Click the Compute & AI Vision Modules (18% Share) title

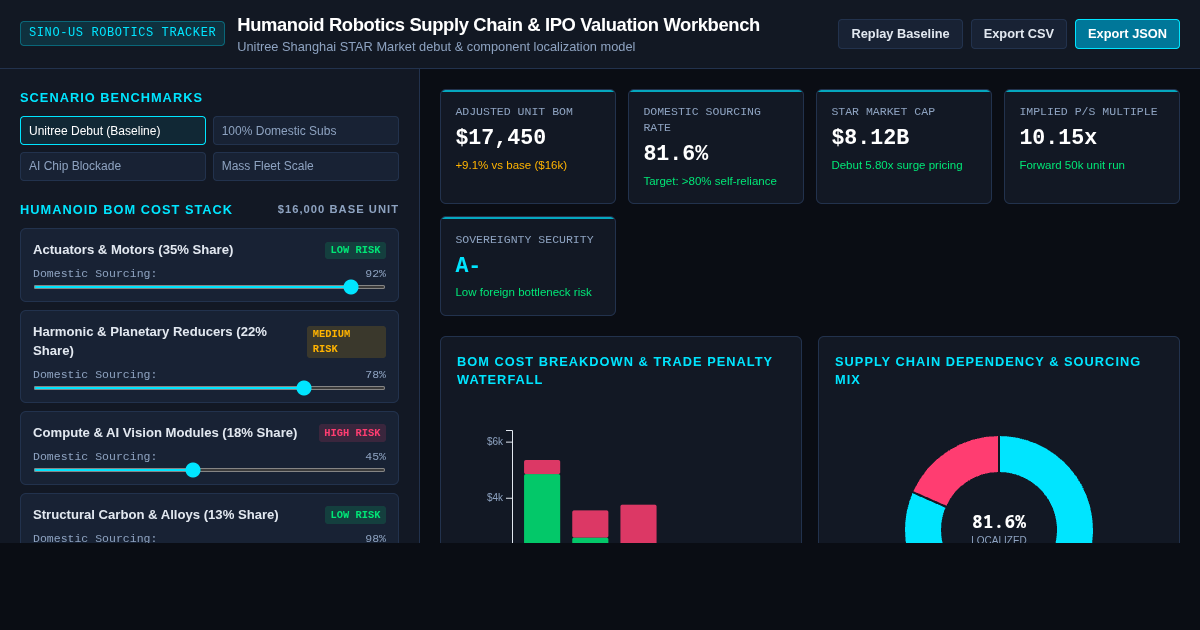165,433
